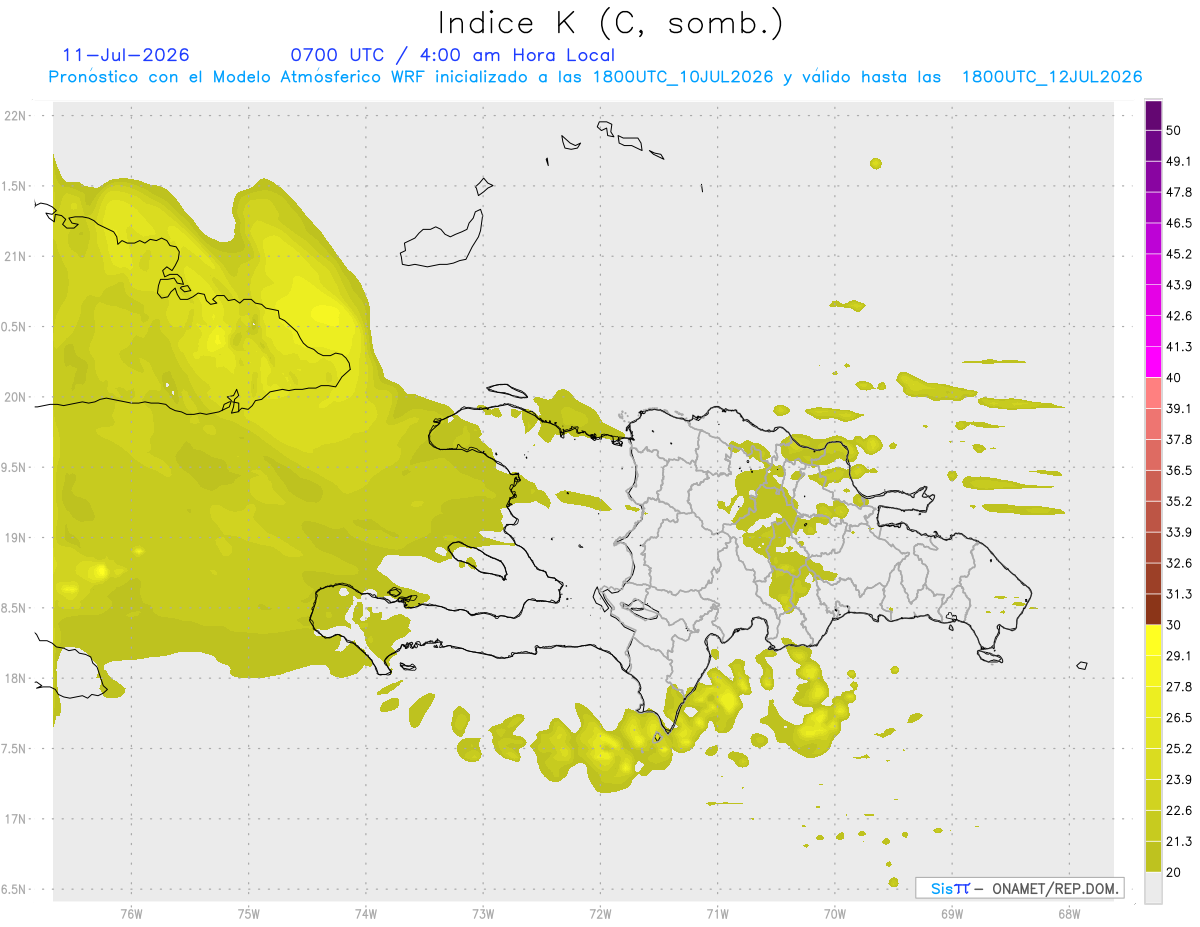
Task: Click the '47.8' value on the color scale
Action: [1179, 192]
